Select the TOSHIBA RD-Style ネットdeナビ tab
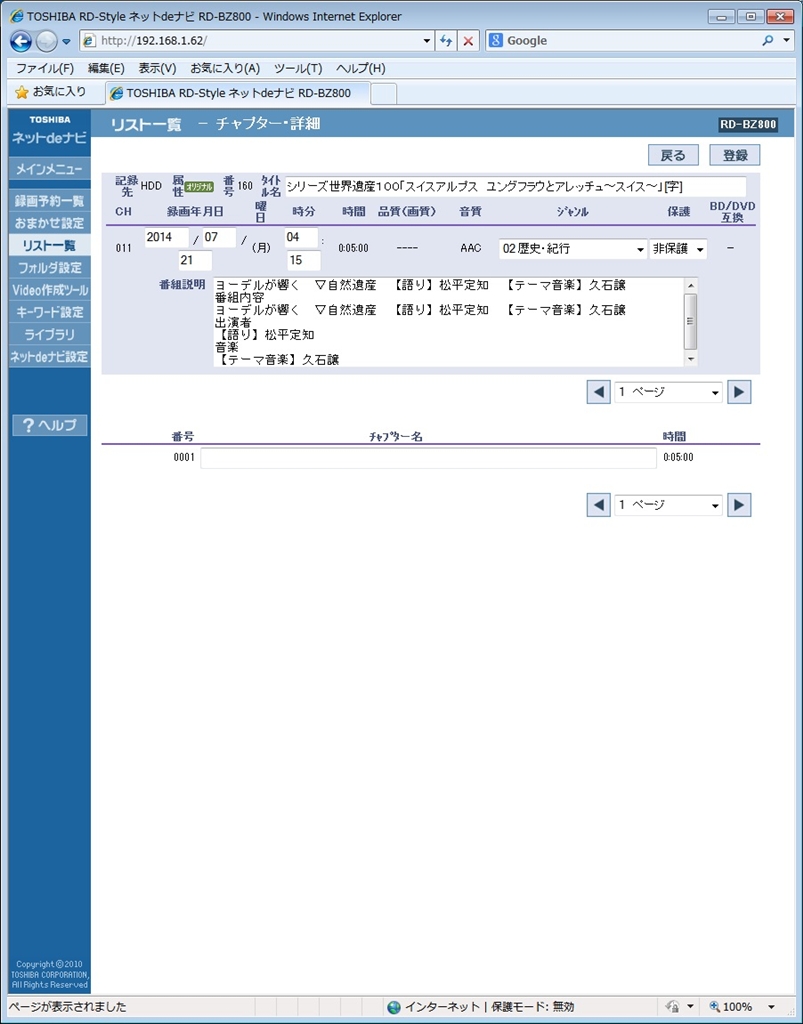The width and height of the screenshot is (803, 1024). (238, 93)
